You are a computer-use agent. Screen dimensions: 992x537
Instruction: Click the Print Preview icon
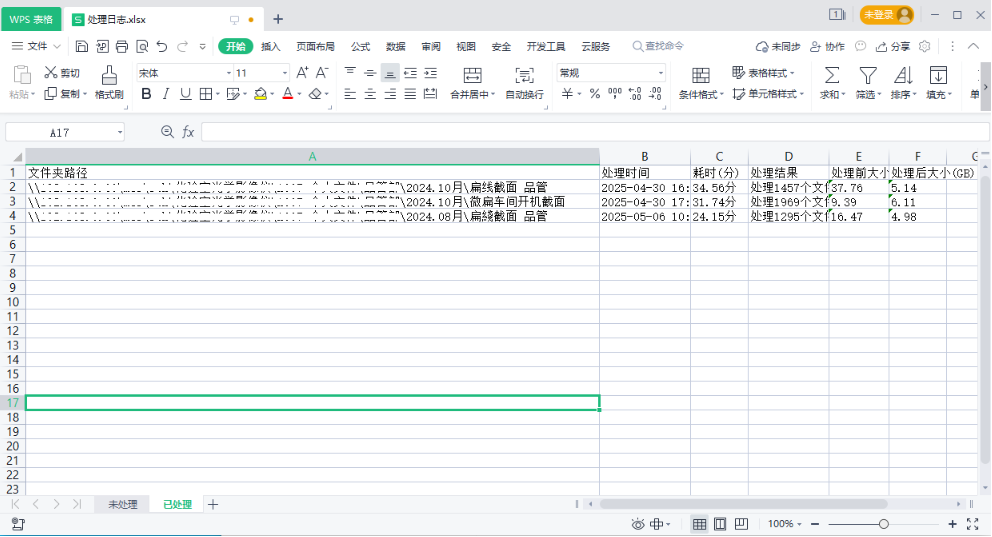click(142, 46)
